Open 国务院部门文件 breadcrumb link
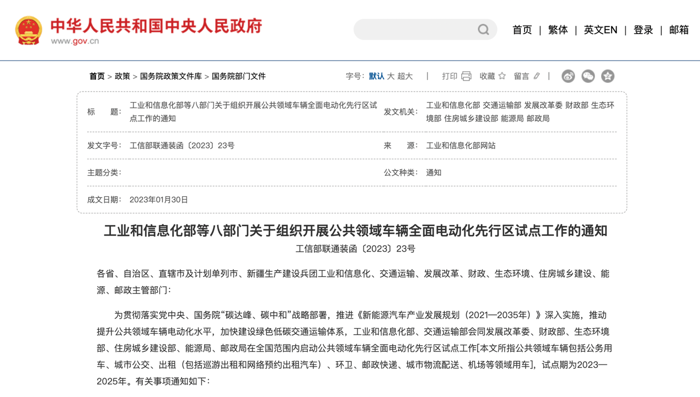Screen dimensions: 700x397 (238, 76)
